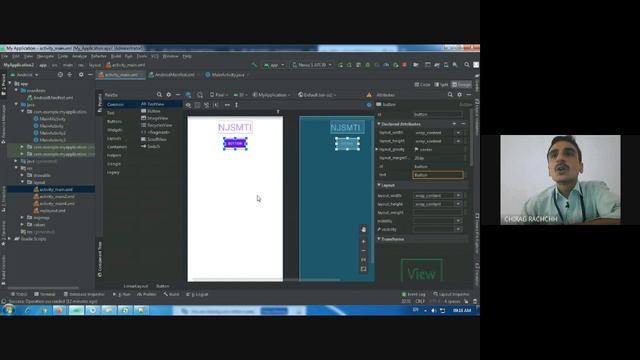
Task: Open the Nexus device selector dropdown
Action: (312, 65)
